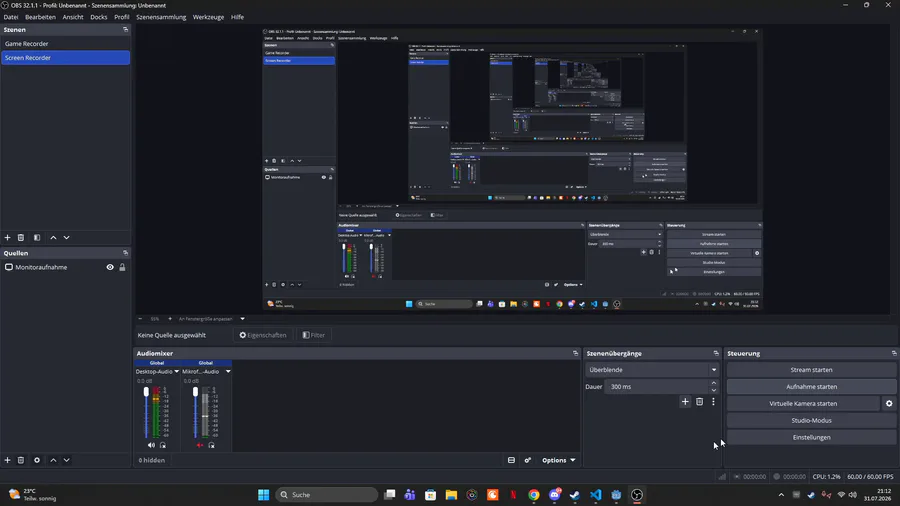Move source down in Quellen panel
The width and height of the screenshot is (900, 506).
tap(67, 460)
